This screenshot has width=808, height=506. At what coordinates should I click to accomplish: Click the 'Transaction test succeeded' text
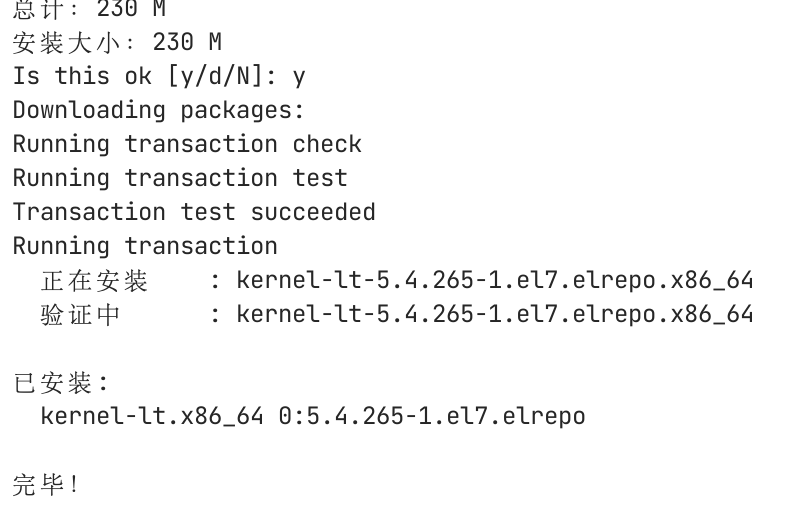[x=194, y=212]
